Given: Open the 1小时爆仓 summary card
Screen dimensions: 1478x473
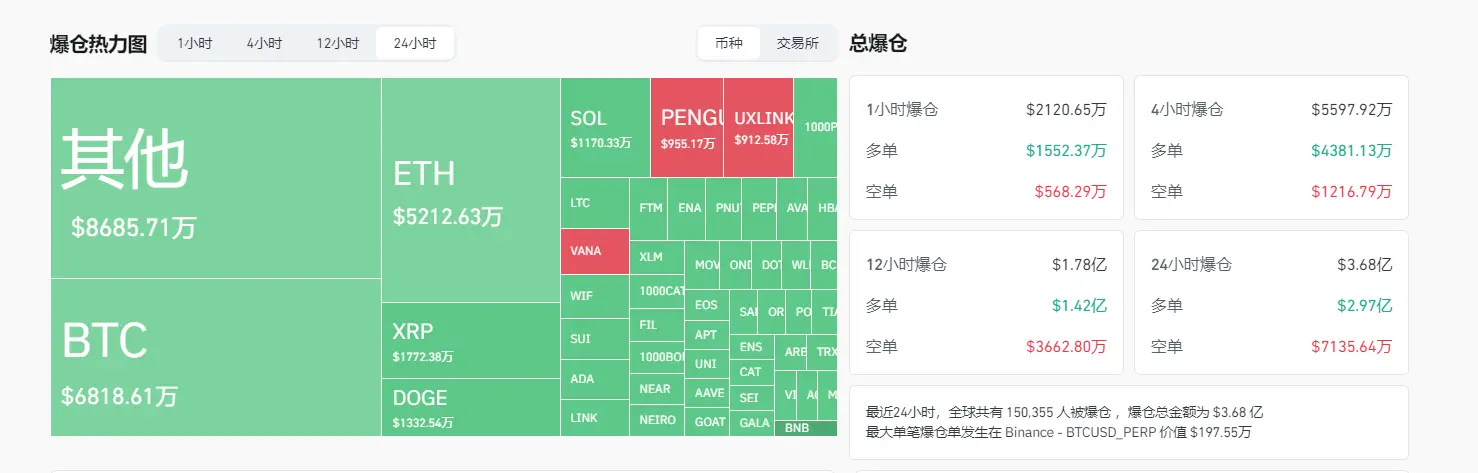Looking at the screenshot, I should (985, 148).
